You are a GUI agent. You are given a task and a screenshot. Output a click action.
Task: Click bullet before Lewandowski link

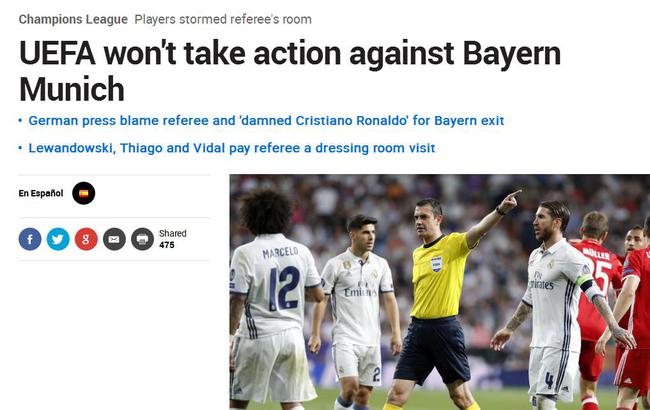(20, 148)
